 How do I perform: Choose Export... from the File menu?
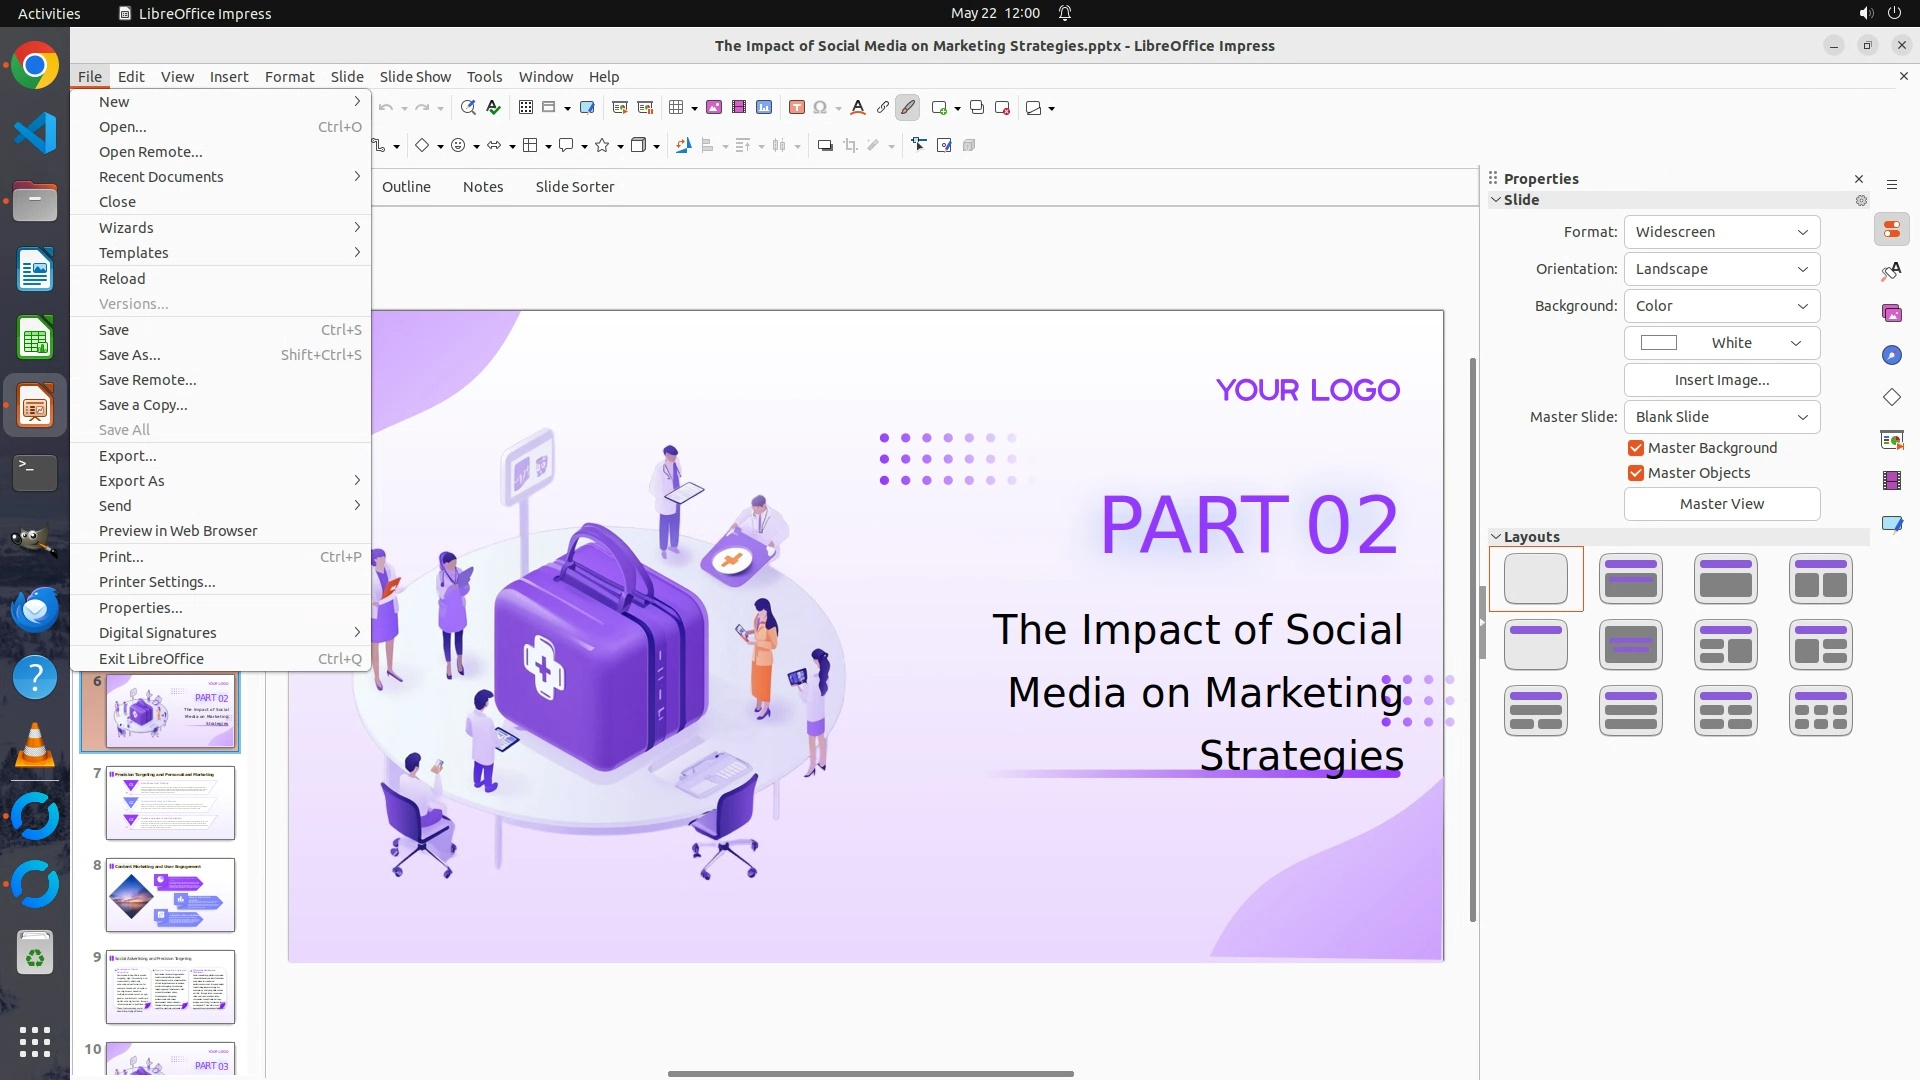pos(127,456)
